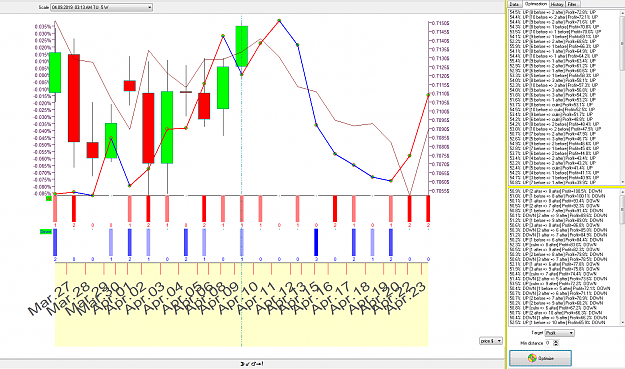Click the down arrow of the lower results list scrollbar

coord(622,322)
